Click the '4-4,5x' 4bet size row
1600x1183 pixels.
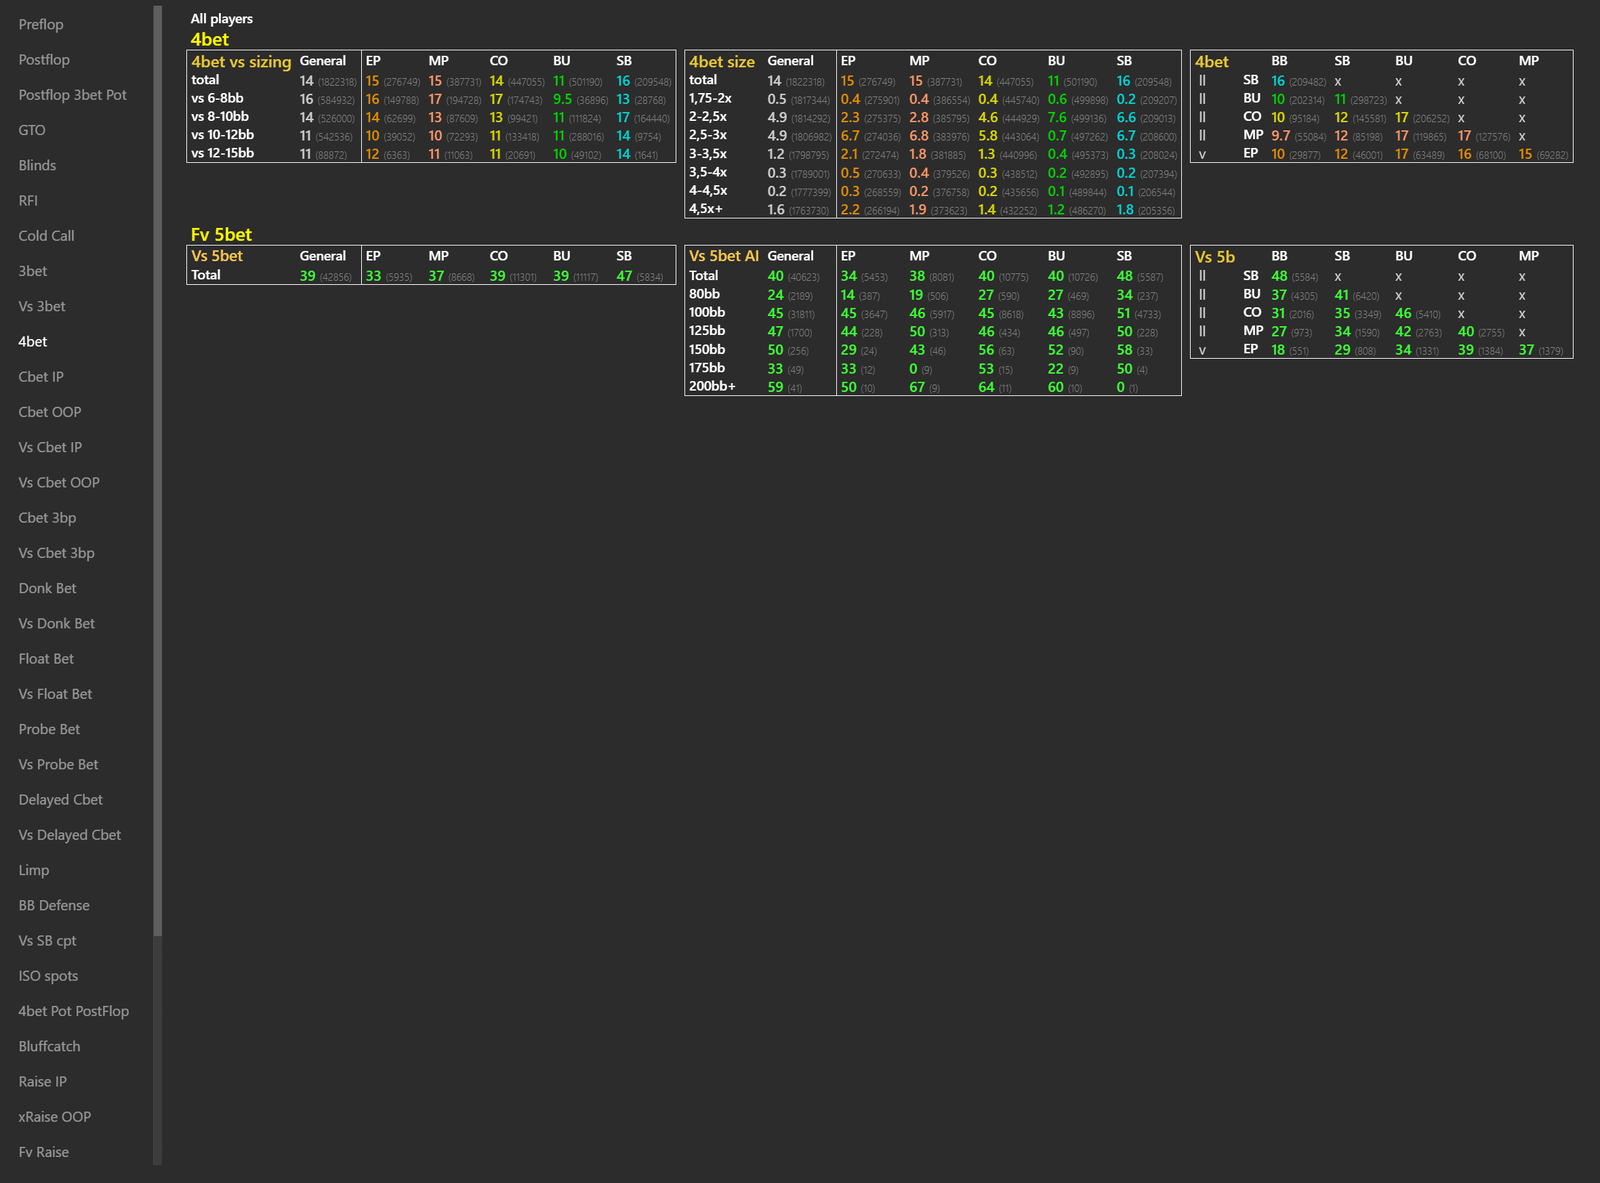tap(708, 190)
